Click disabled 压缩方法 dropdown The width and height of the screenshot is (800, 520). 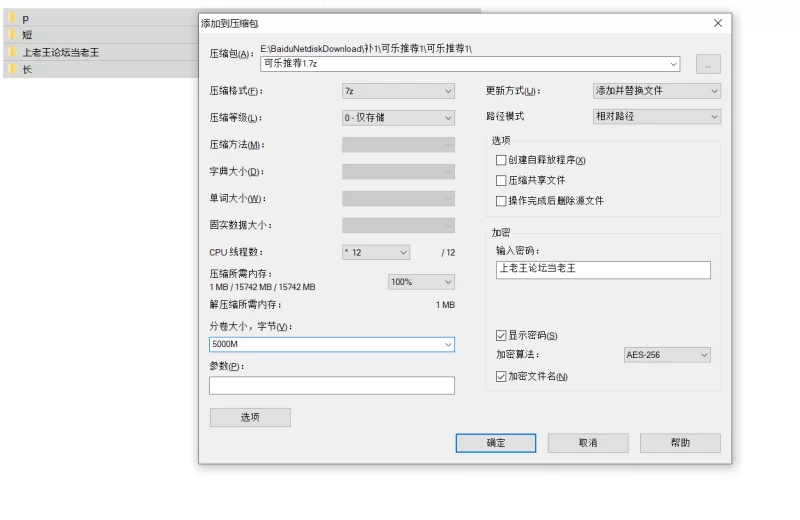pyautogui.click(x=398, y=145)
